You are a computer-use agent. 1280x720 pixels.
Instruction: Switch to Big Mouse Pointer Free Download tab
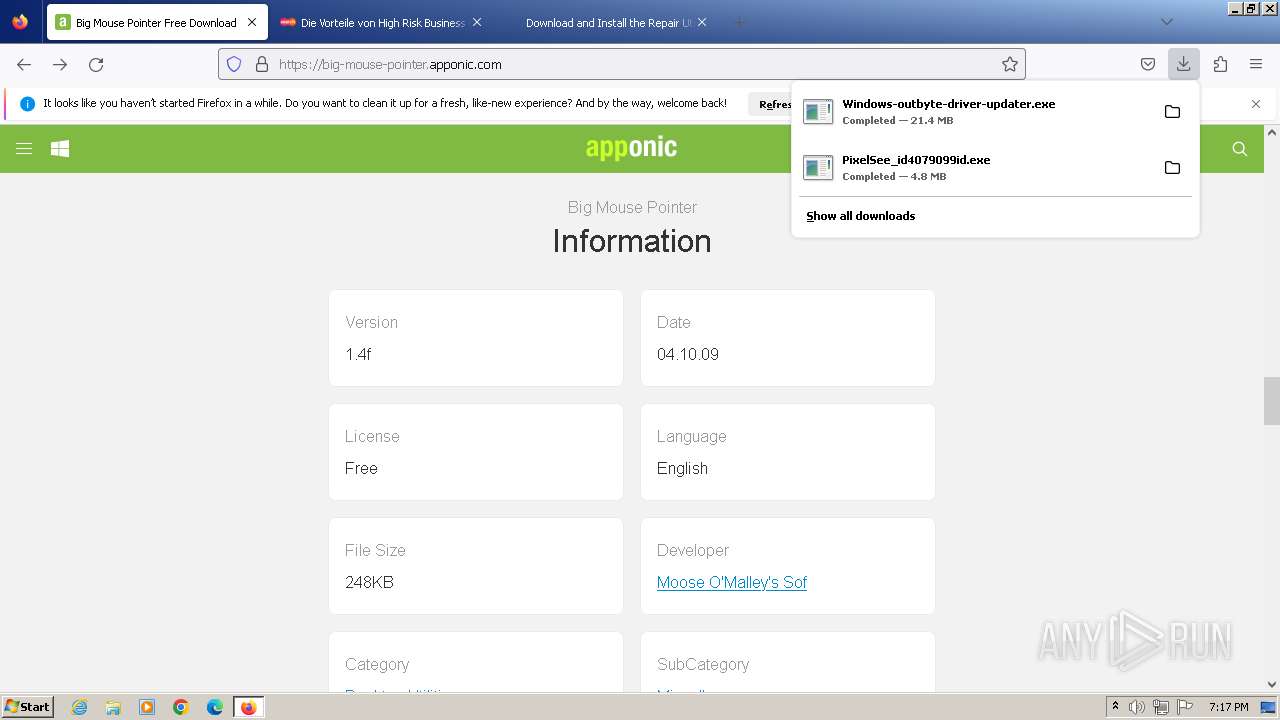(x=157, y=22)
